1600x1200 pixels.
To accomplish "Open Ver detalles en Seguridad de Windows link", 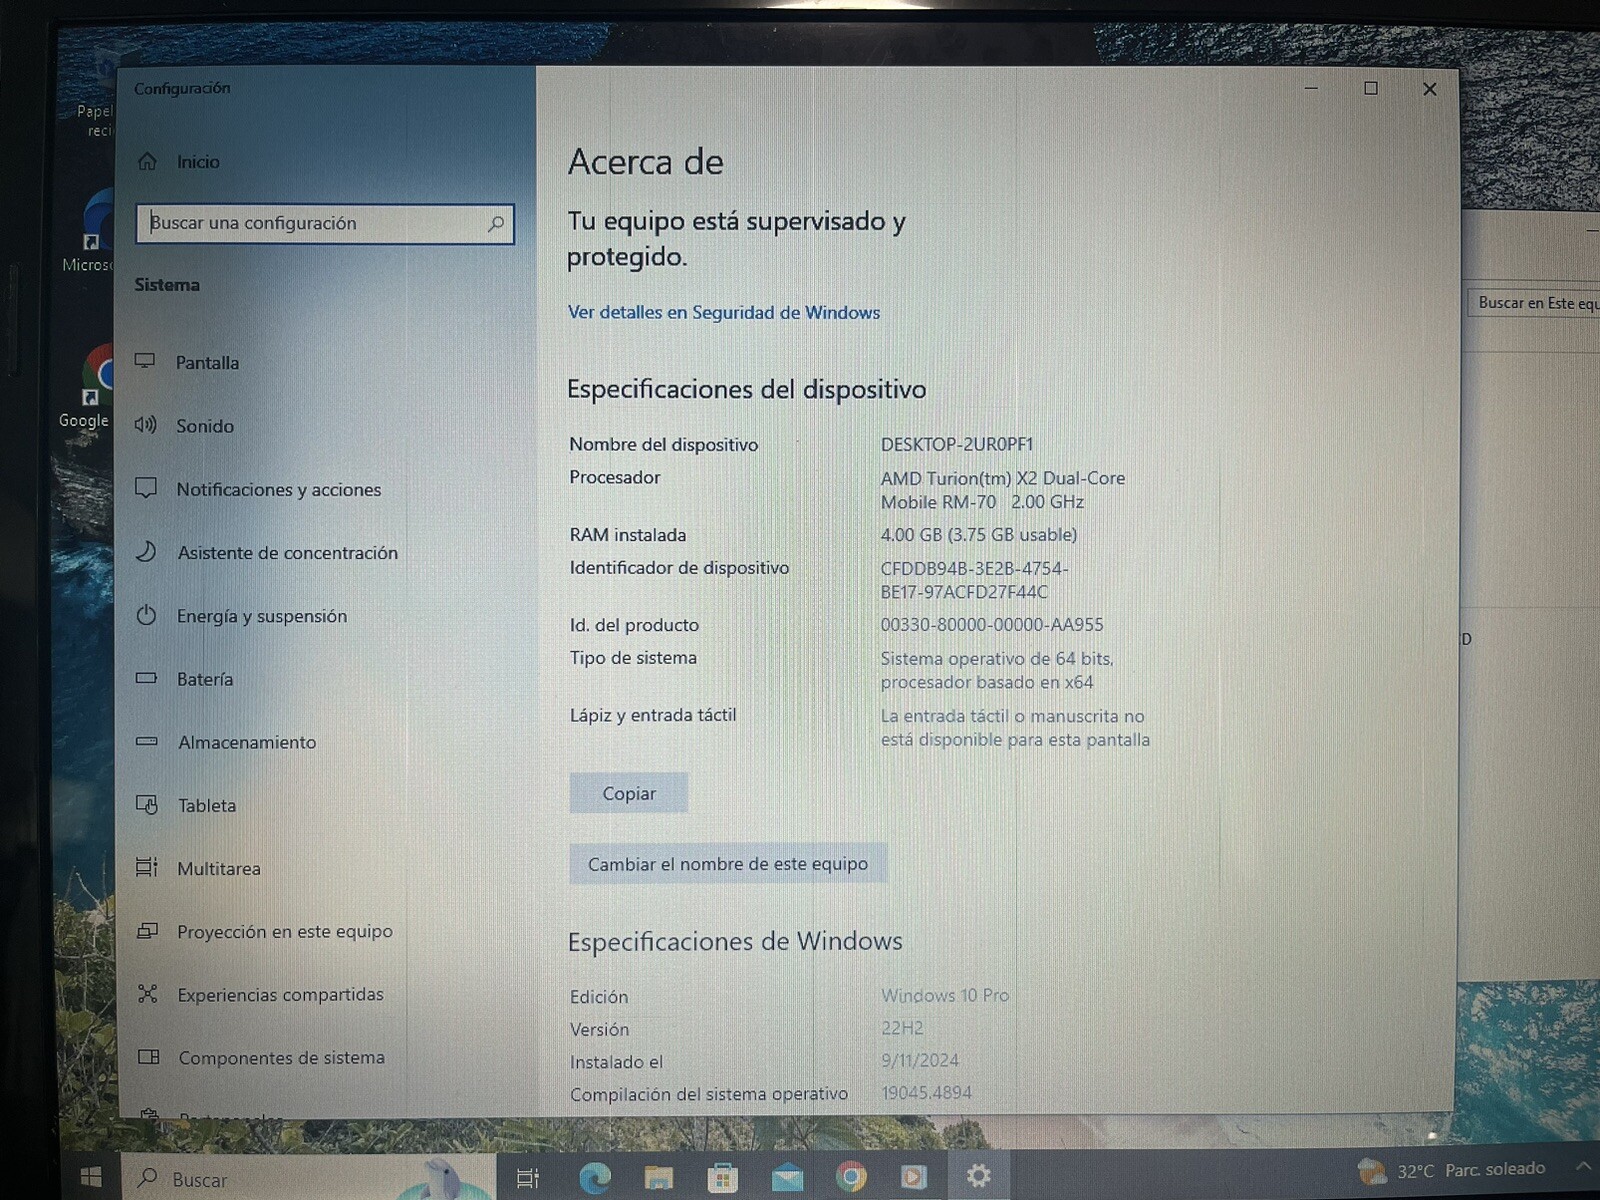I will click(724, 313).
